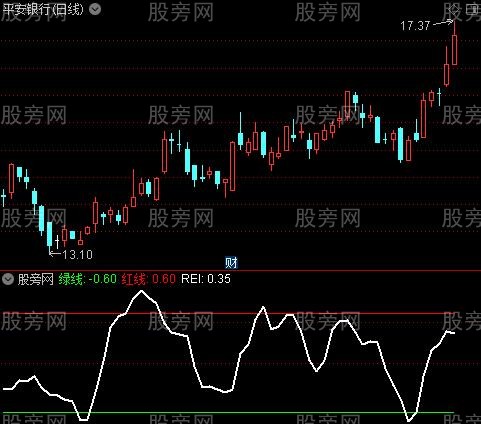Click the 17.37 high price label
Screen dimensions: 481x424
[415, 26]
